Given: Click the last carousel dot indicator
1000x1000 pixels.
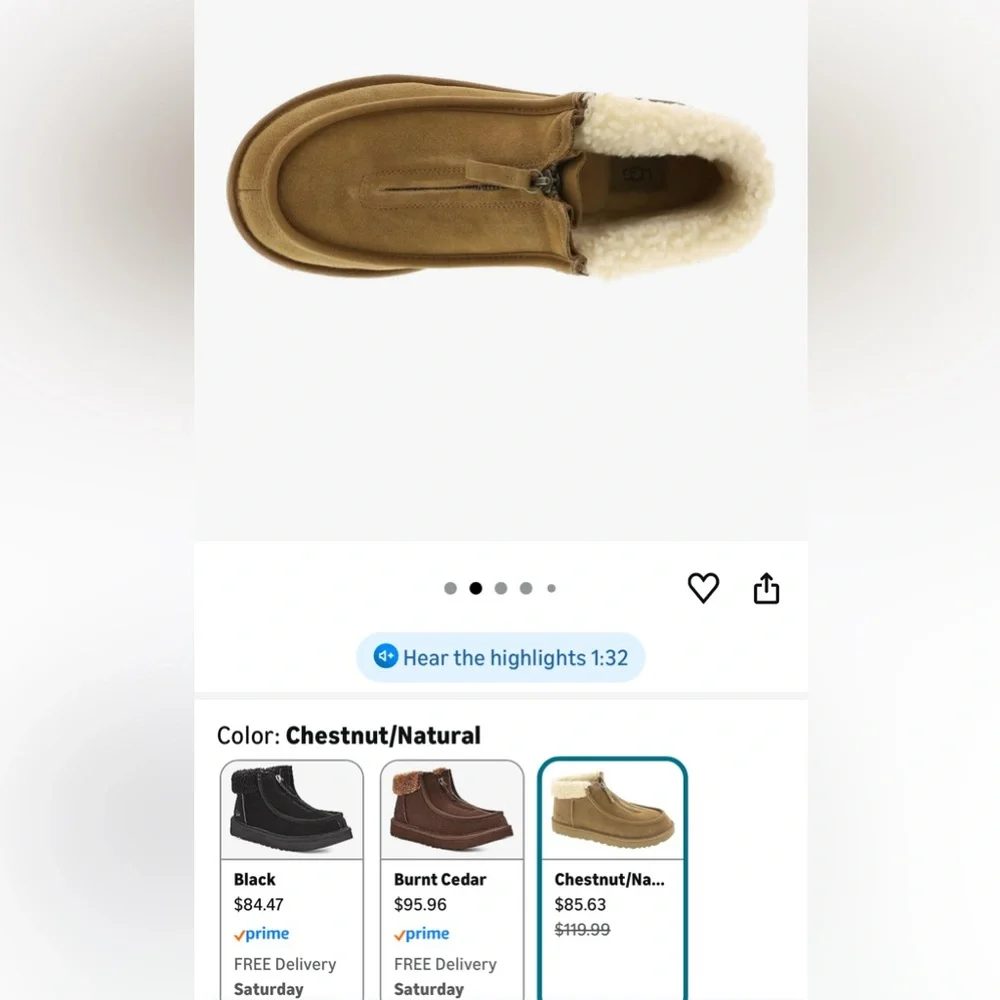Looking at the screenshot, I should (551, 588).
